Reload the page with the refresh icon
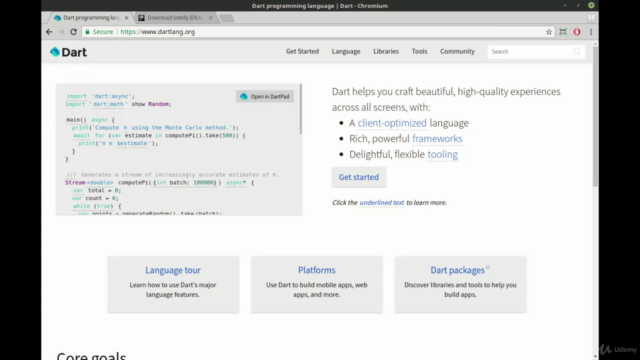The height and width of the screenshot is (360, 640). (73, 32)
